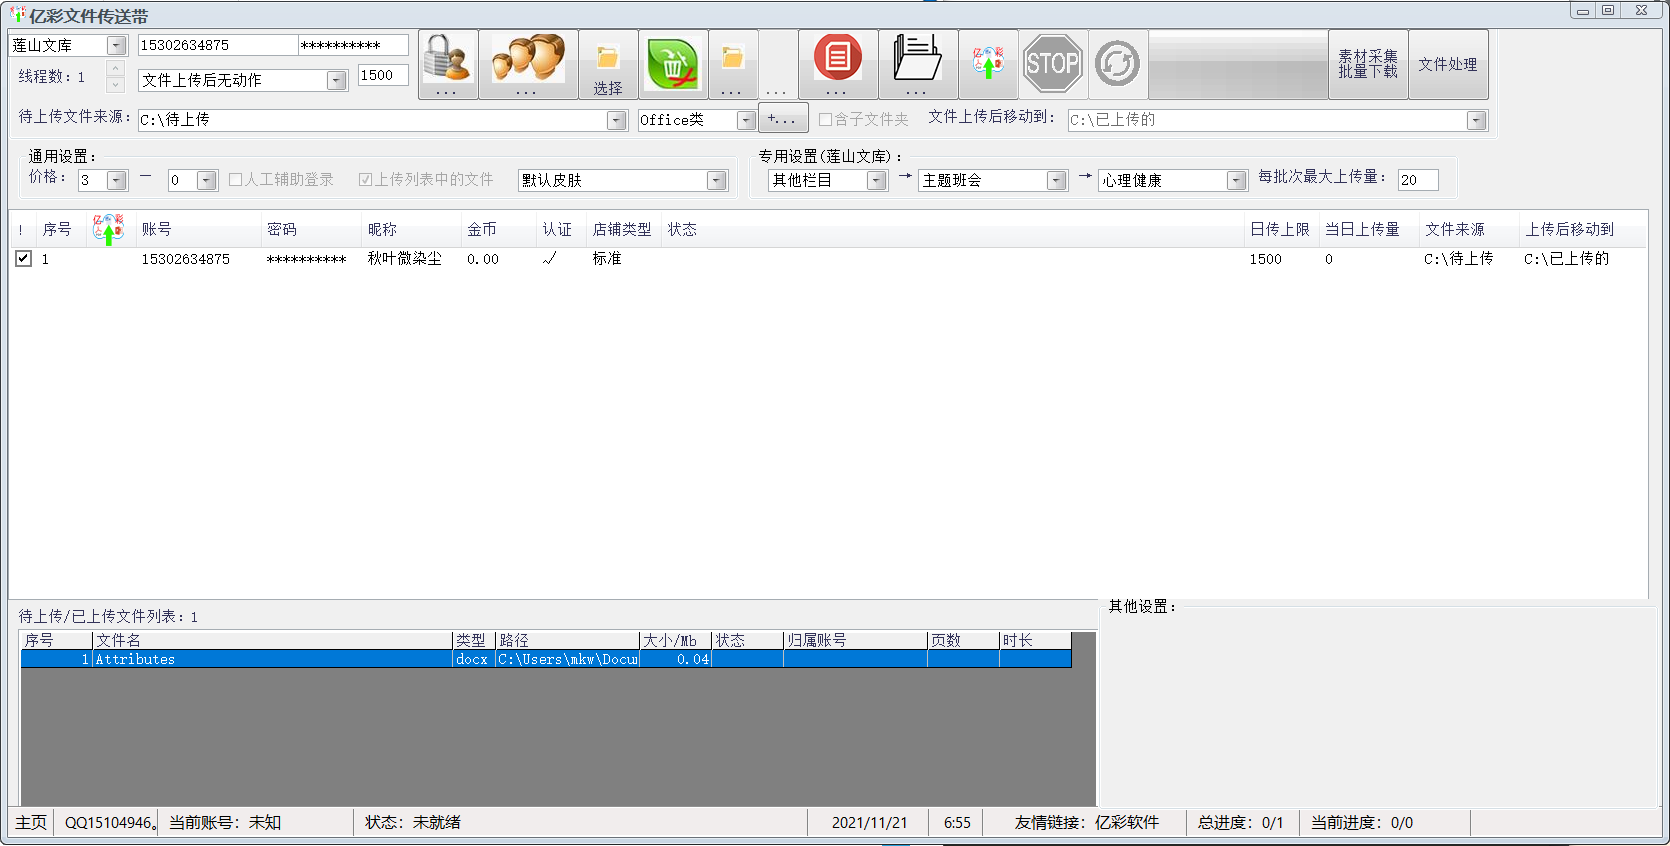Open the price maximum dropdown showing 0
This screenshot has height=846, width=1670.
tap(207, 180)
